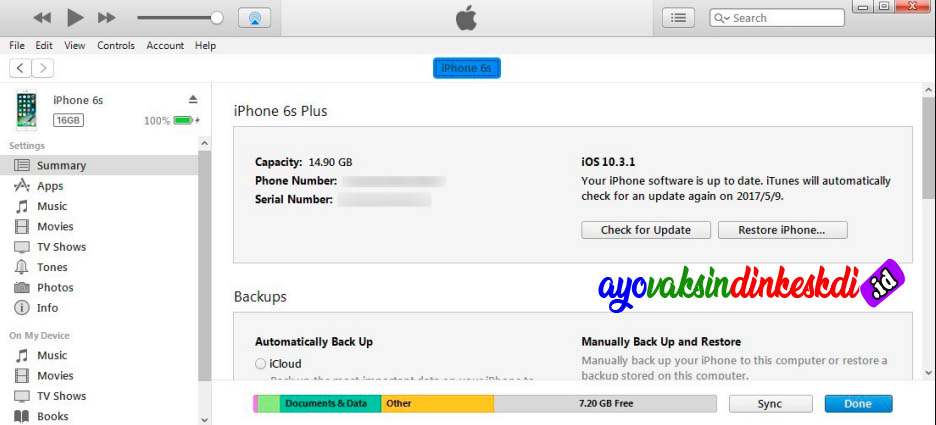Click Manually Back Up and Restore heading
936x425 pixels.
[661, 342]
